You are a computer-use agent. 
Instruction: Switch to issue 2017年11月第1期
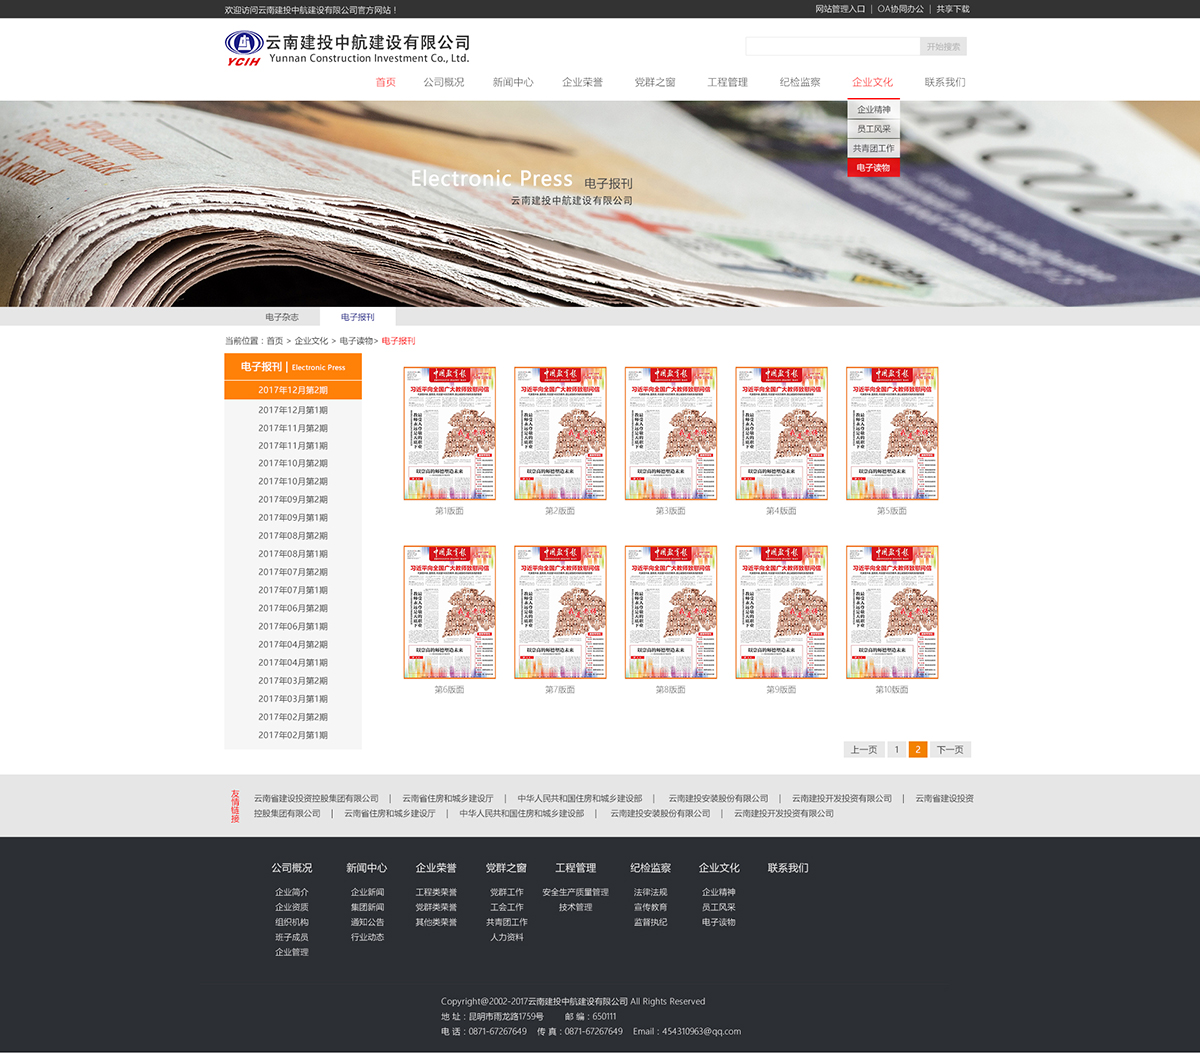[292, 445]
